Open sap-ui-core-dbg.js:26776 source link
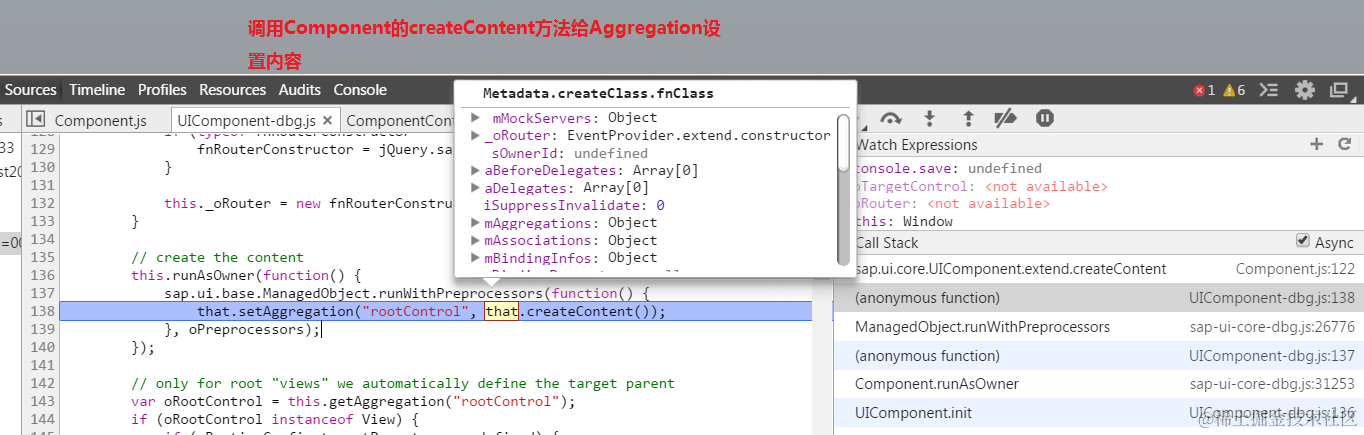 coord(1270,327)
